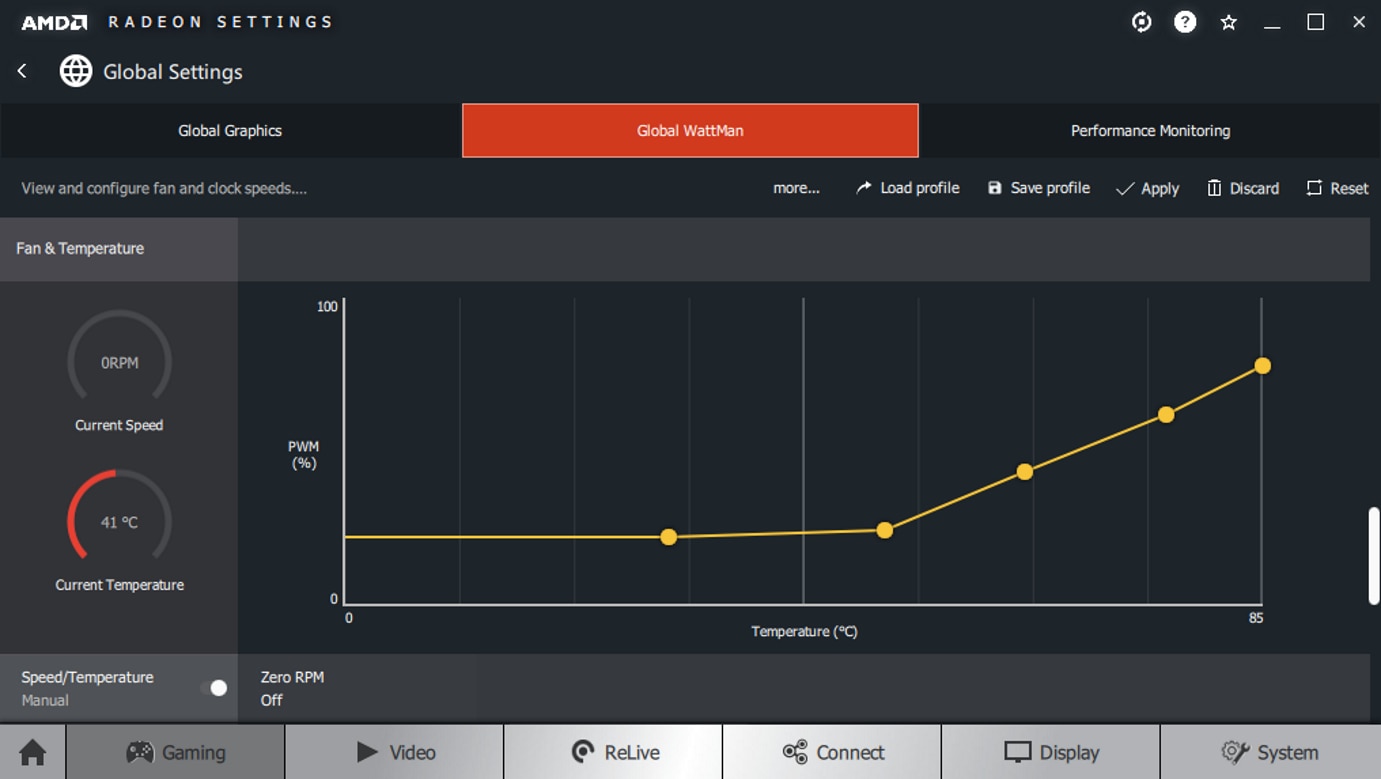This screenshot has width=1381, height=779.
Task: Open the Video section
Action: click(394, 752)
